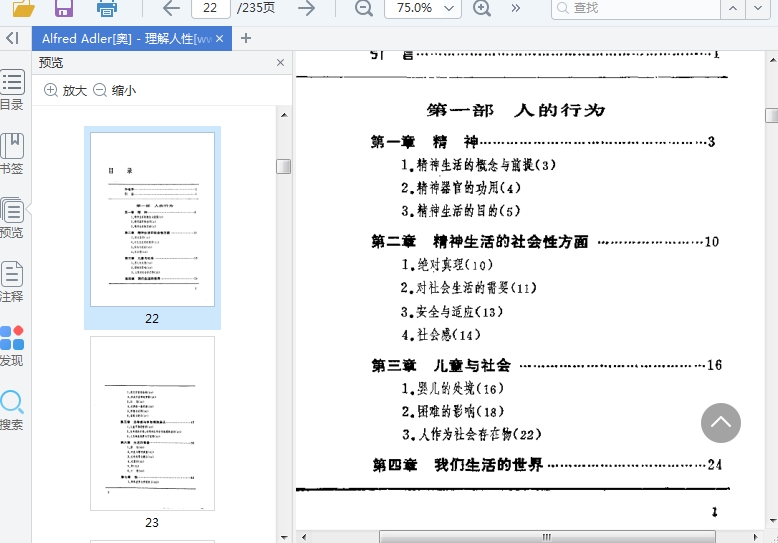
Task: Click the horizontal scrollbar handle
Action: pos(547,537)
